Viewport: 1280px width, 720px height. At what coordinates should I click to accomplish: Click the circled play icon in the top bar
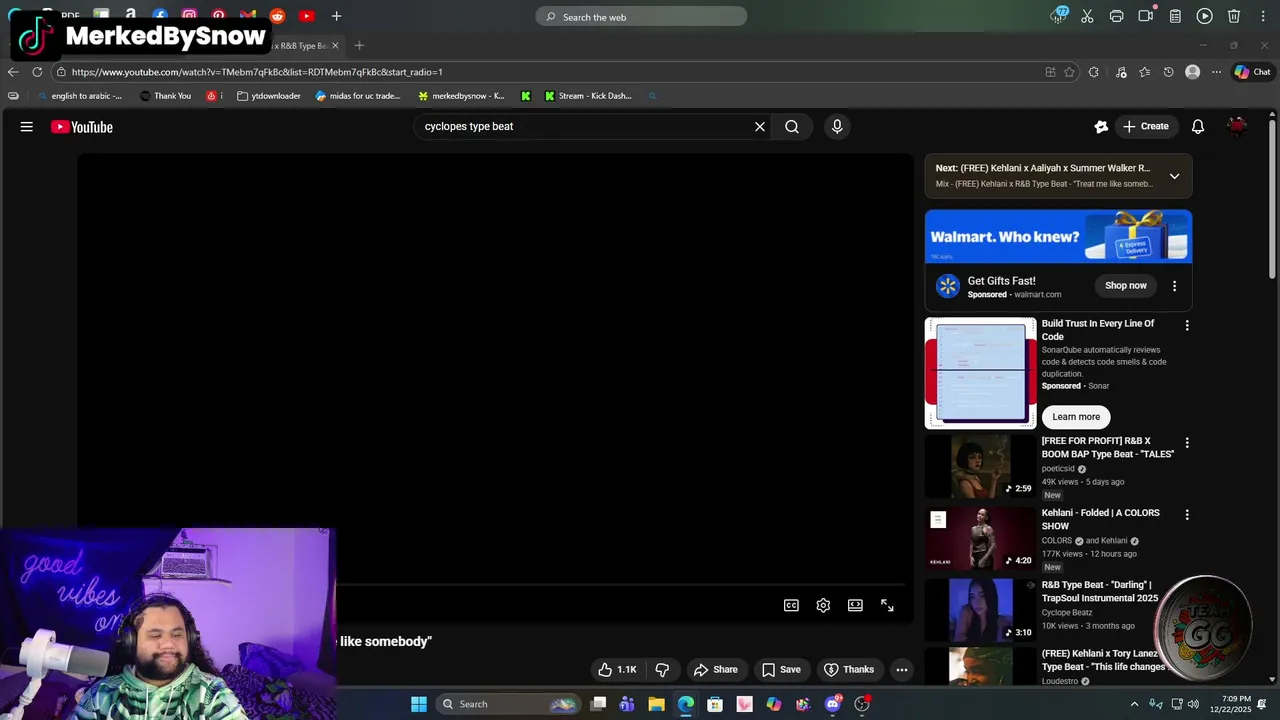[1205, 16]
